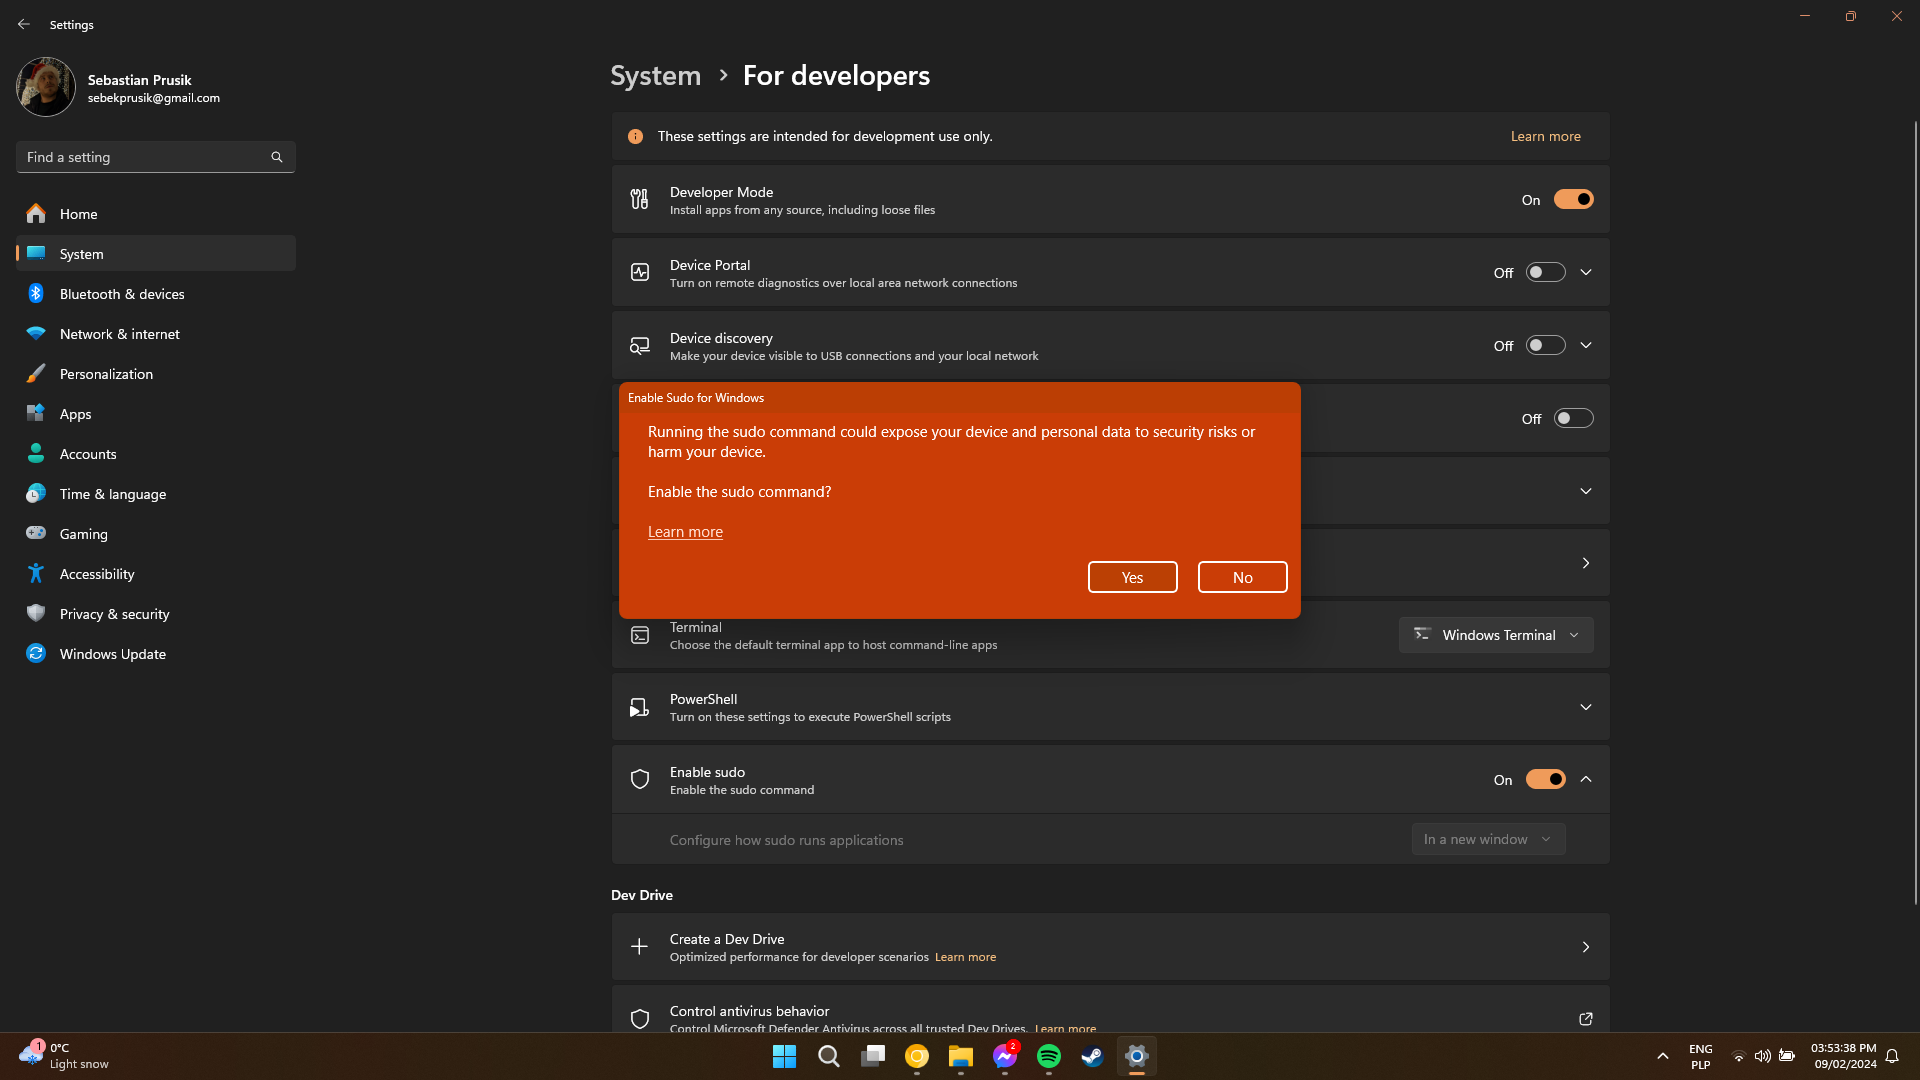Open the 'In a new window' dropdown
This screenshot has width=1920, height=1080.
[1487, 839]
